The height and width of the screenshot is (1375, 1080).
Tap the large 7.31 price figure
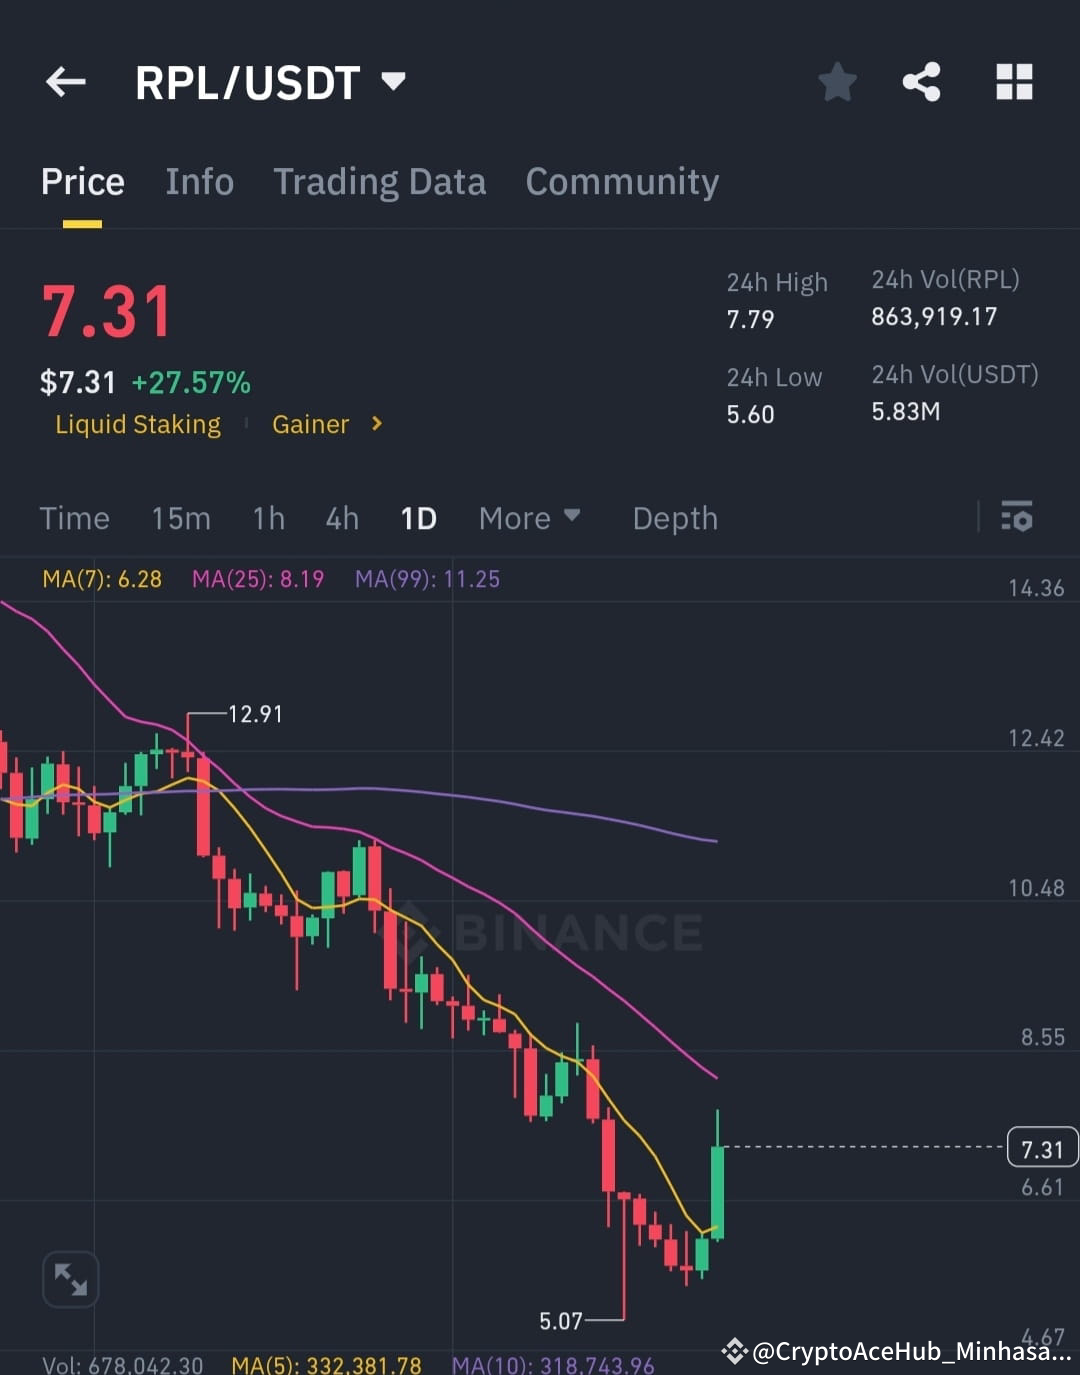click(x=107, y=312)
